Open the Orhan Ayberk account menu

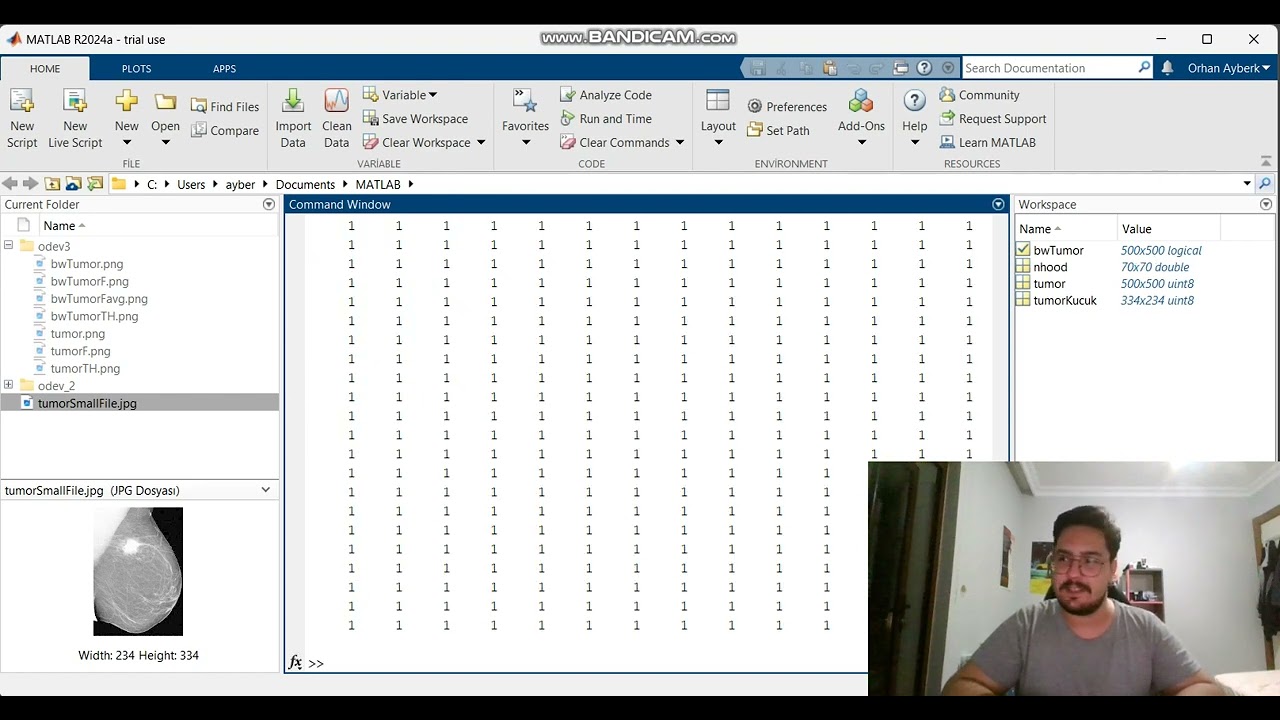(1229, 68)
